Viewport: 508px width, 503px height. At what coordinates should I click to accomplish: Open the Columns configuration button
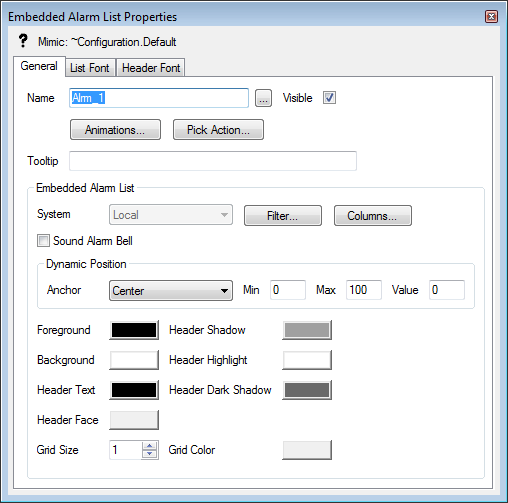point(373,216)
